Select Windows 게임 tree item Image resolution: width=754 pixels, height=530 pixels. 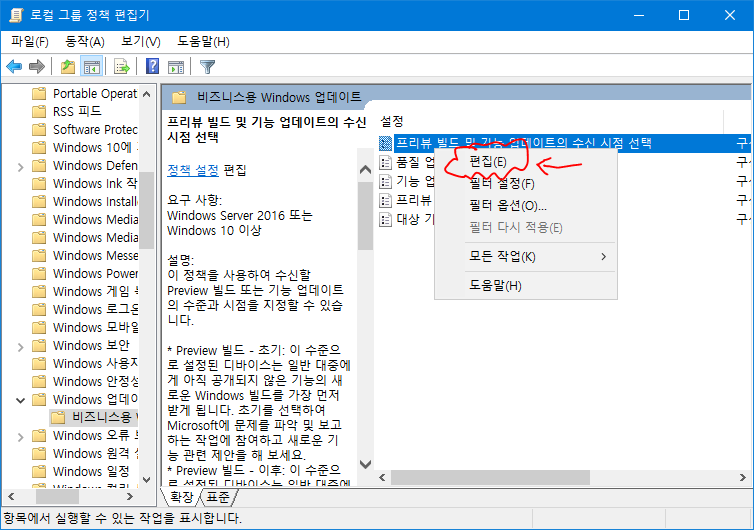95,291
